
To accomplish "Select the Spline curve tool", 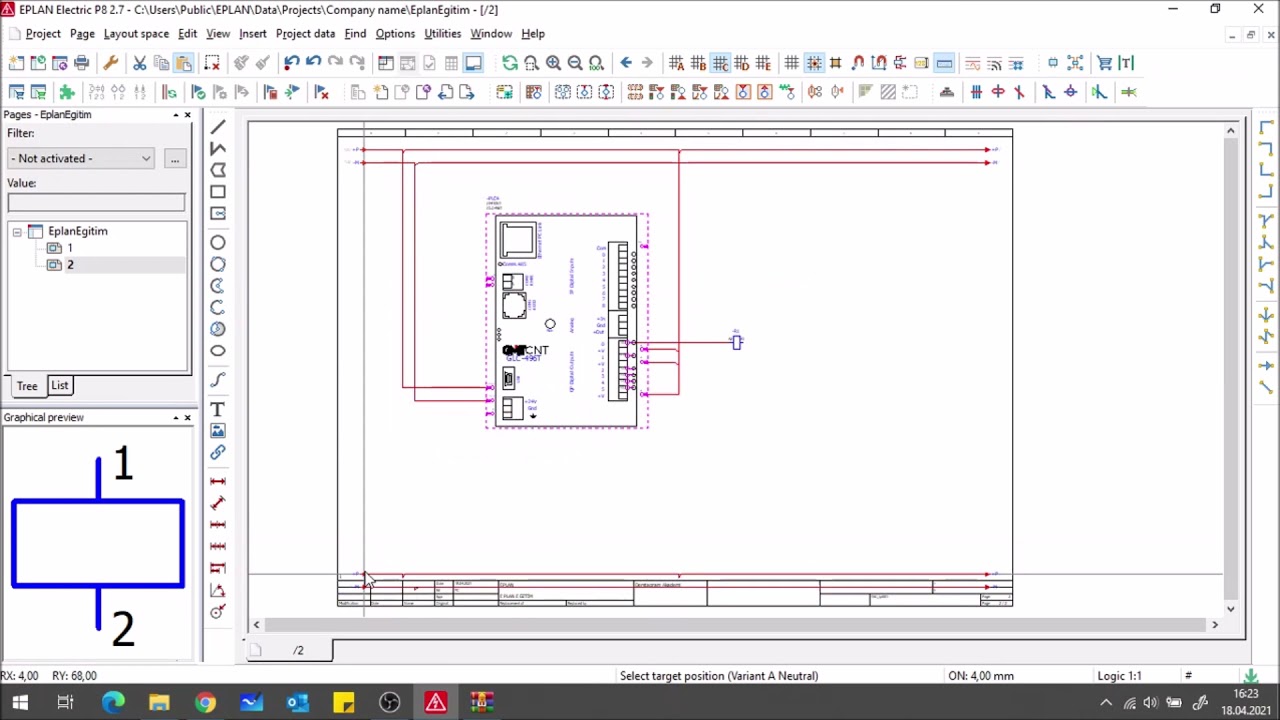I will pos(218,380).
